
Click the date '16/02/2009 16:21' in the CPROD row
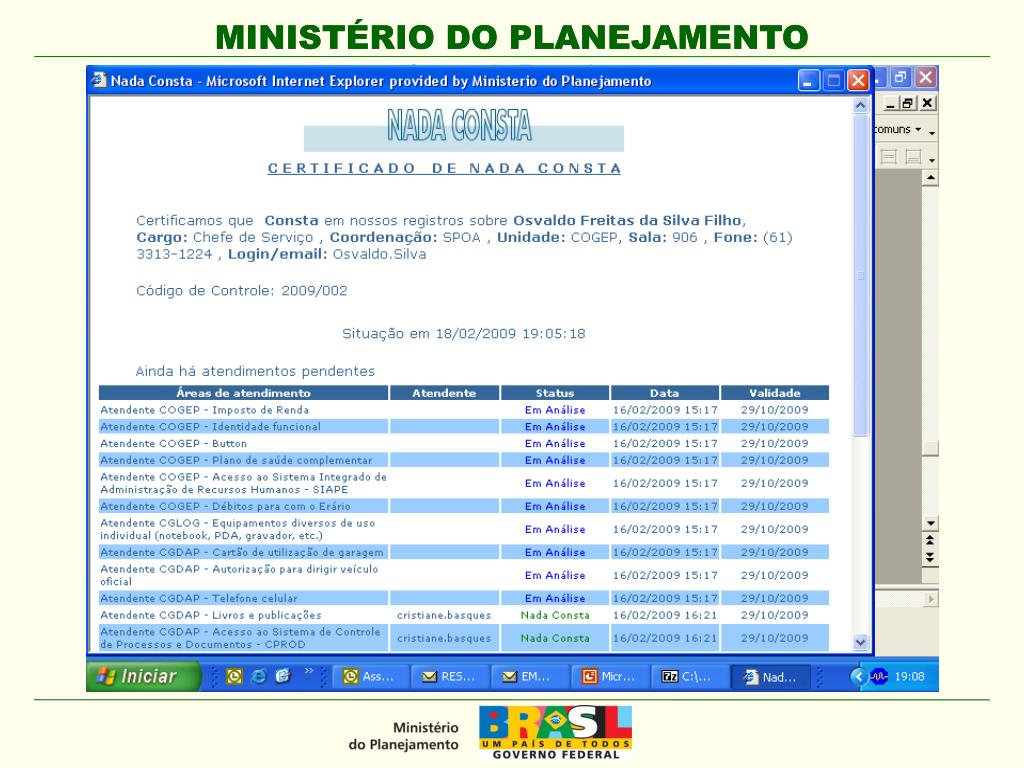(665, 638)
